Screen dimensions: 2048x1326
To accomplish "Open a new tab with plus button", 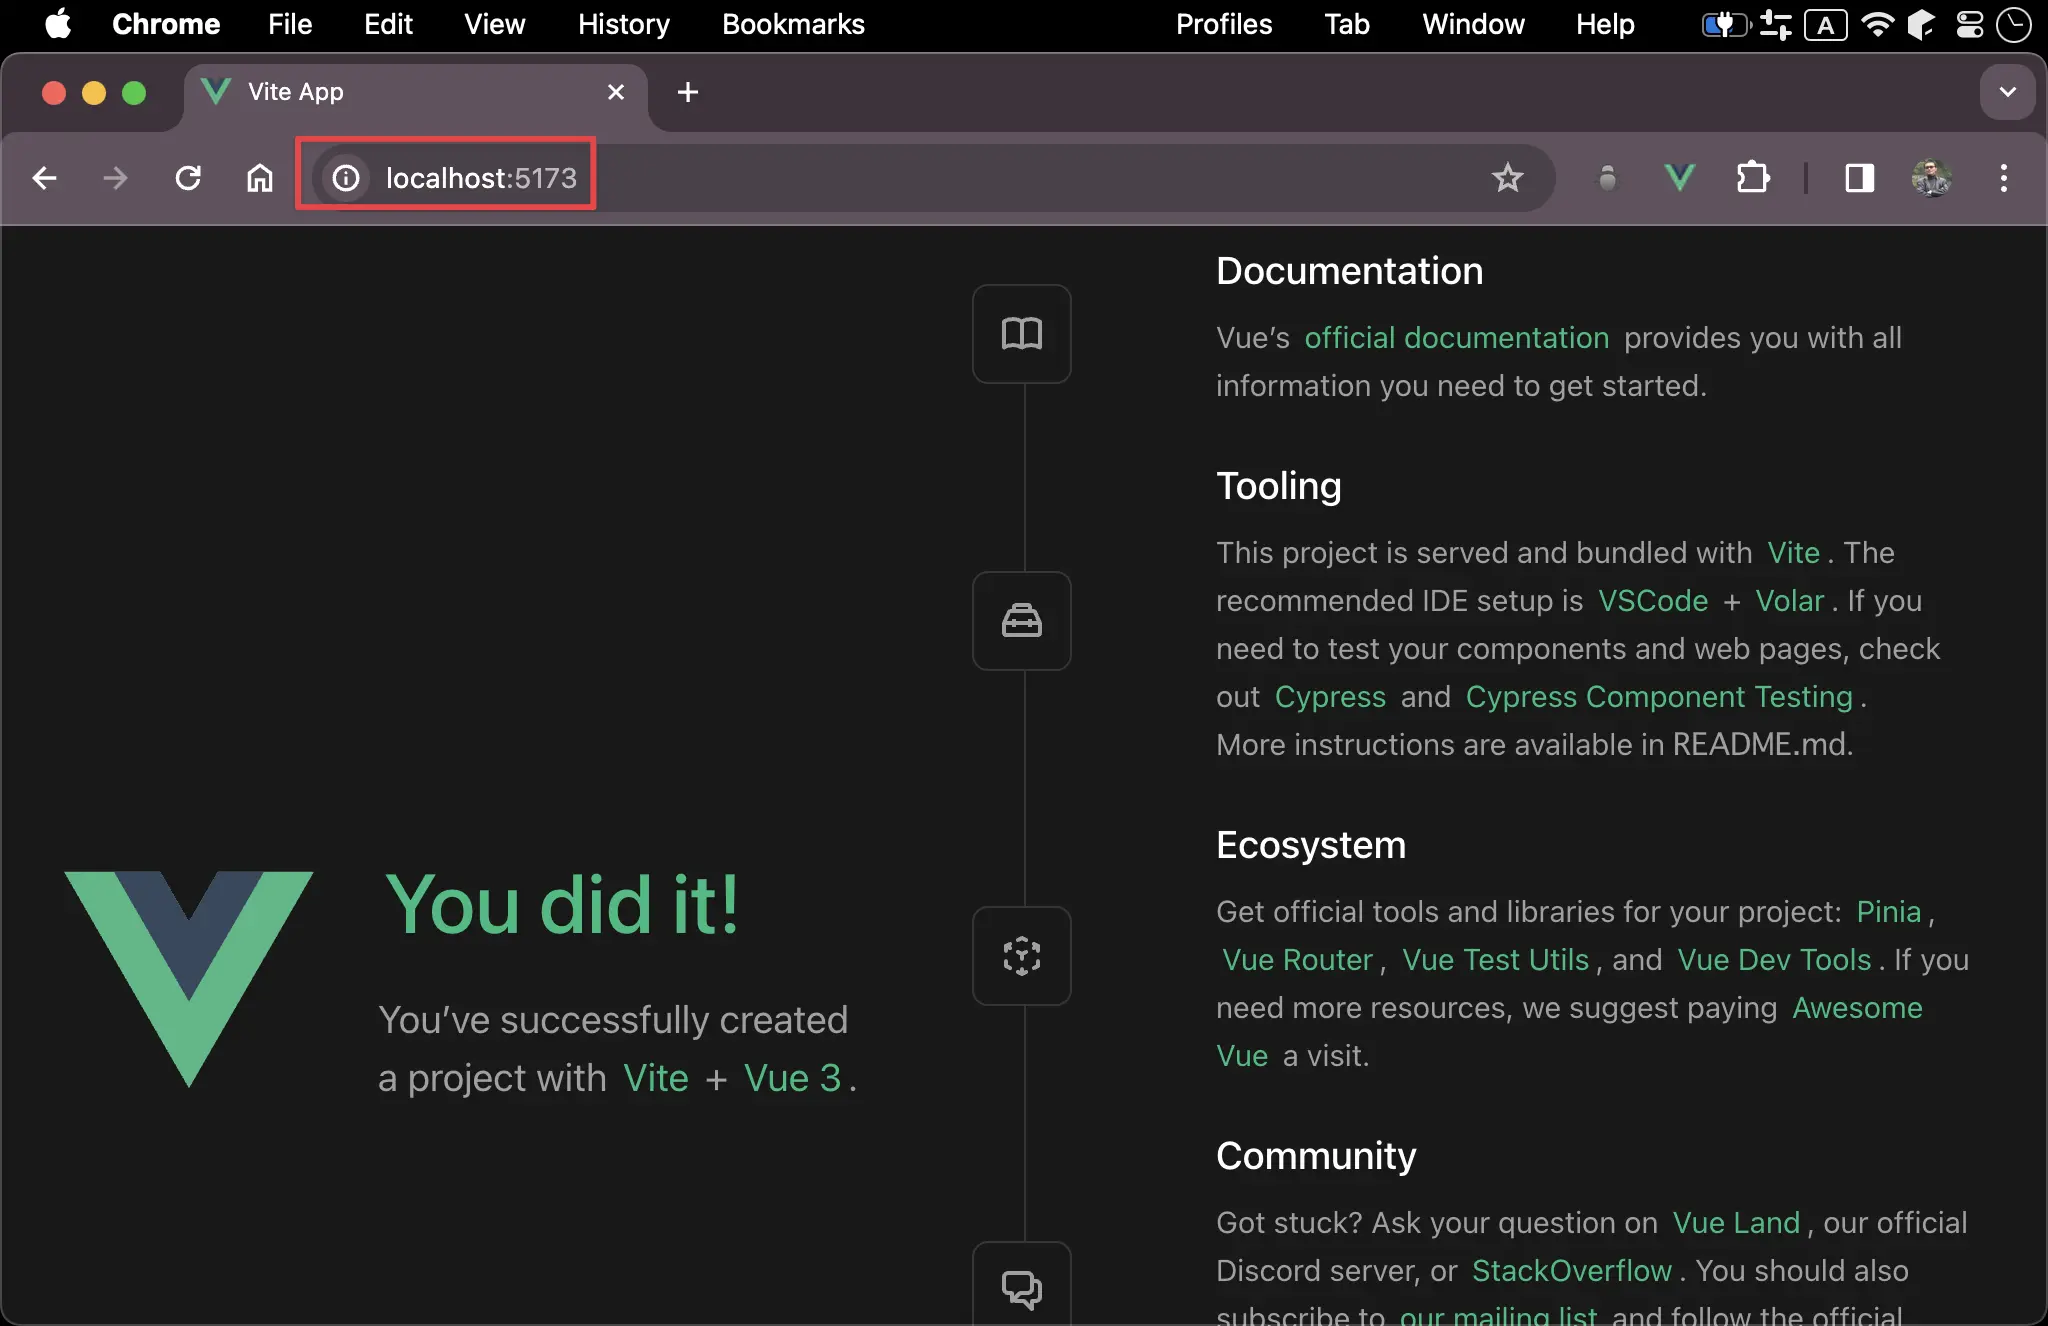I will click(x=688, y=92).
